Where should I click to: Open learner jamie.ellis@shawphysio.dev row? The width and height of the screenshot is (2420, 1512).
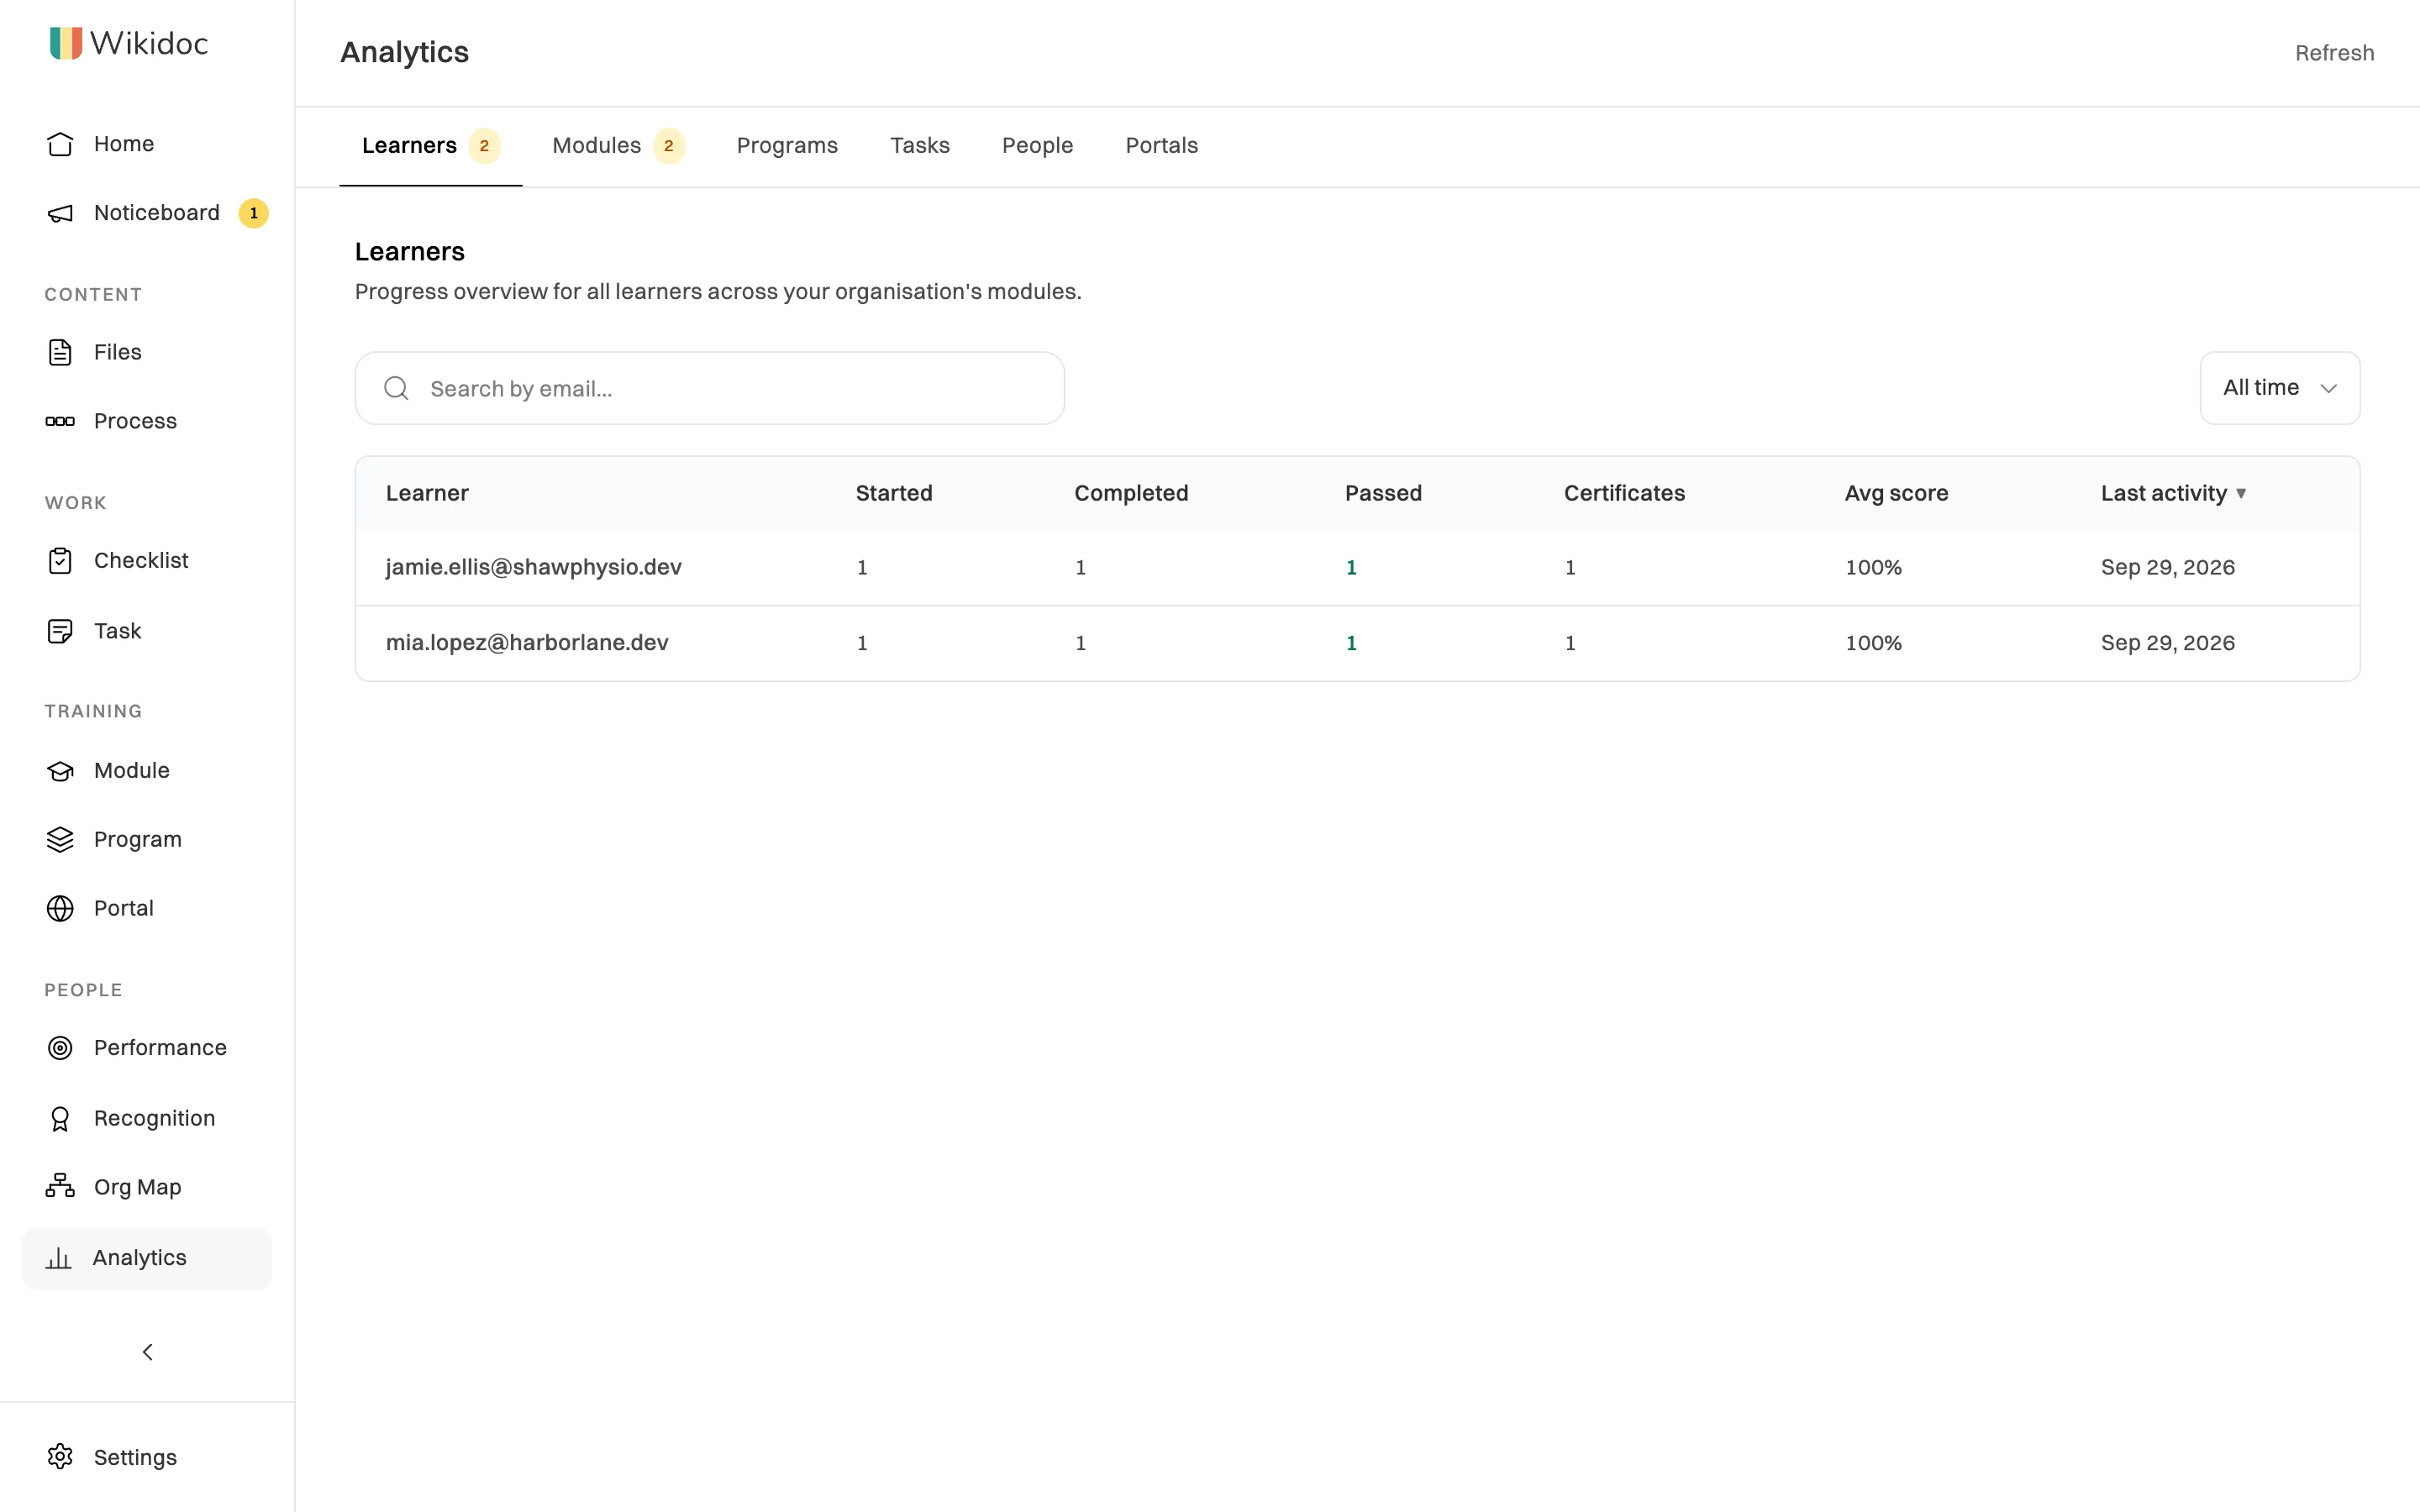tap(1357, 568)
